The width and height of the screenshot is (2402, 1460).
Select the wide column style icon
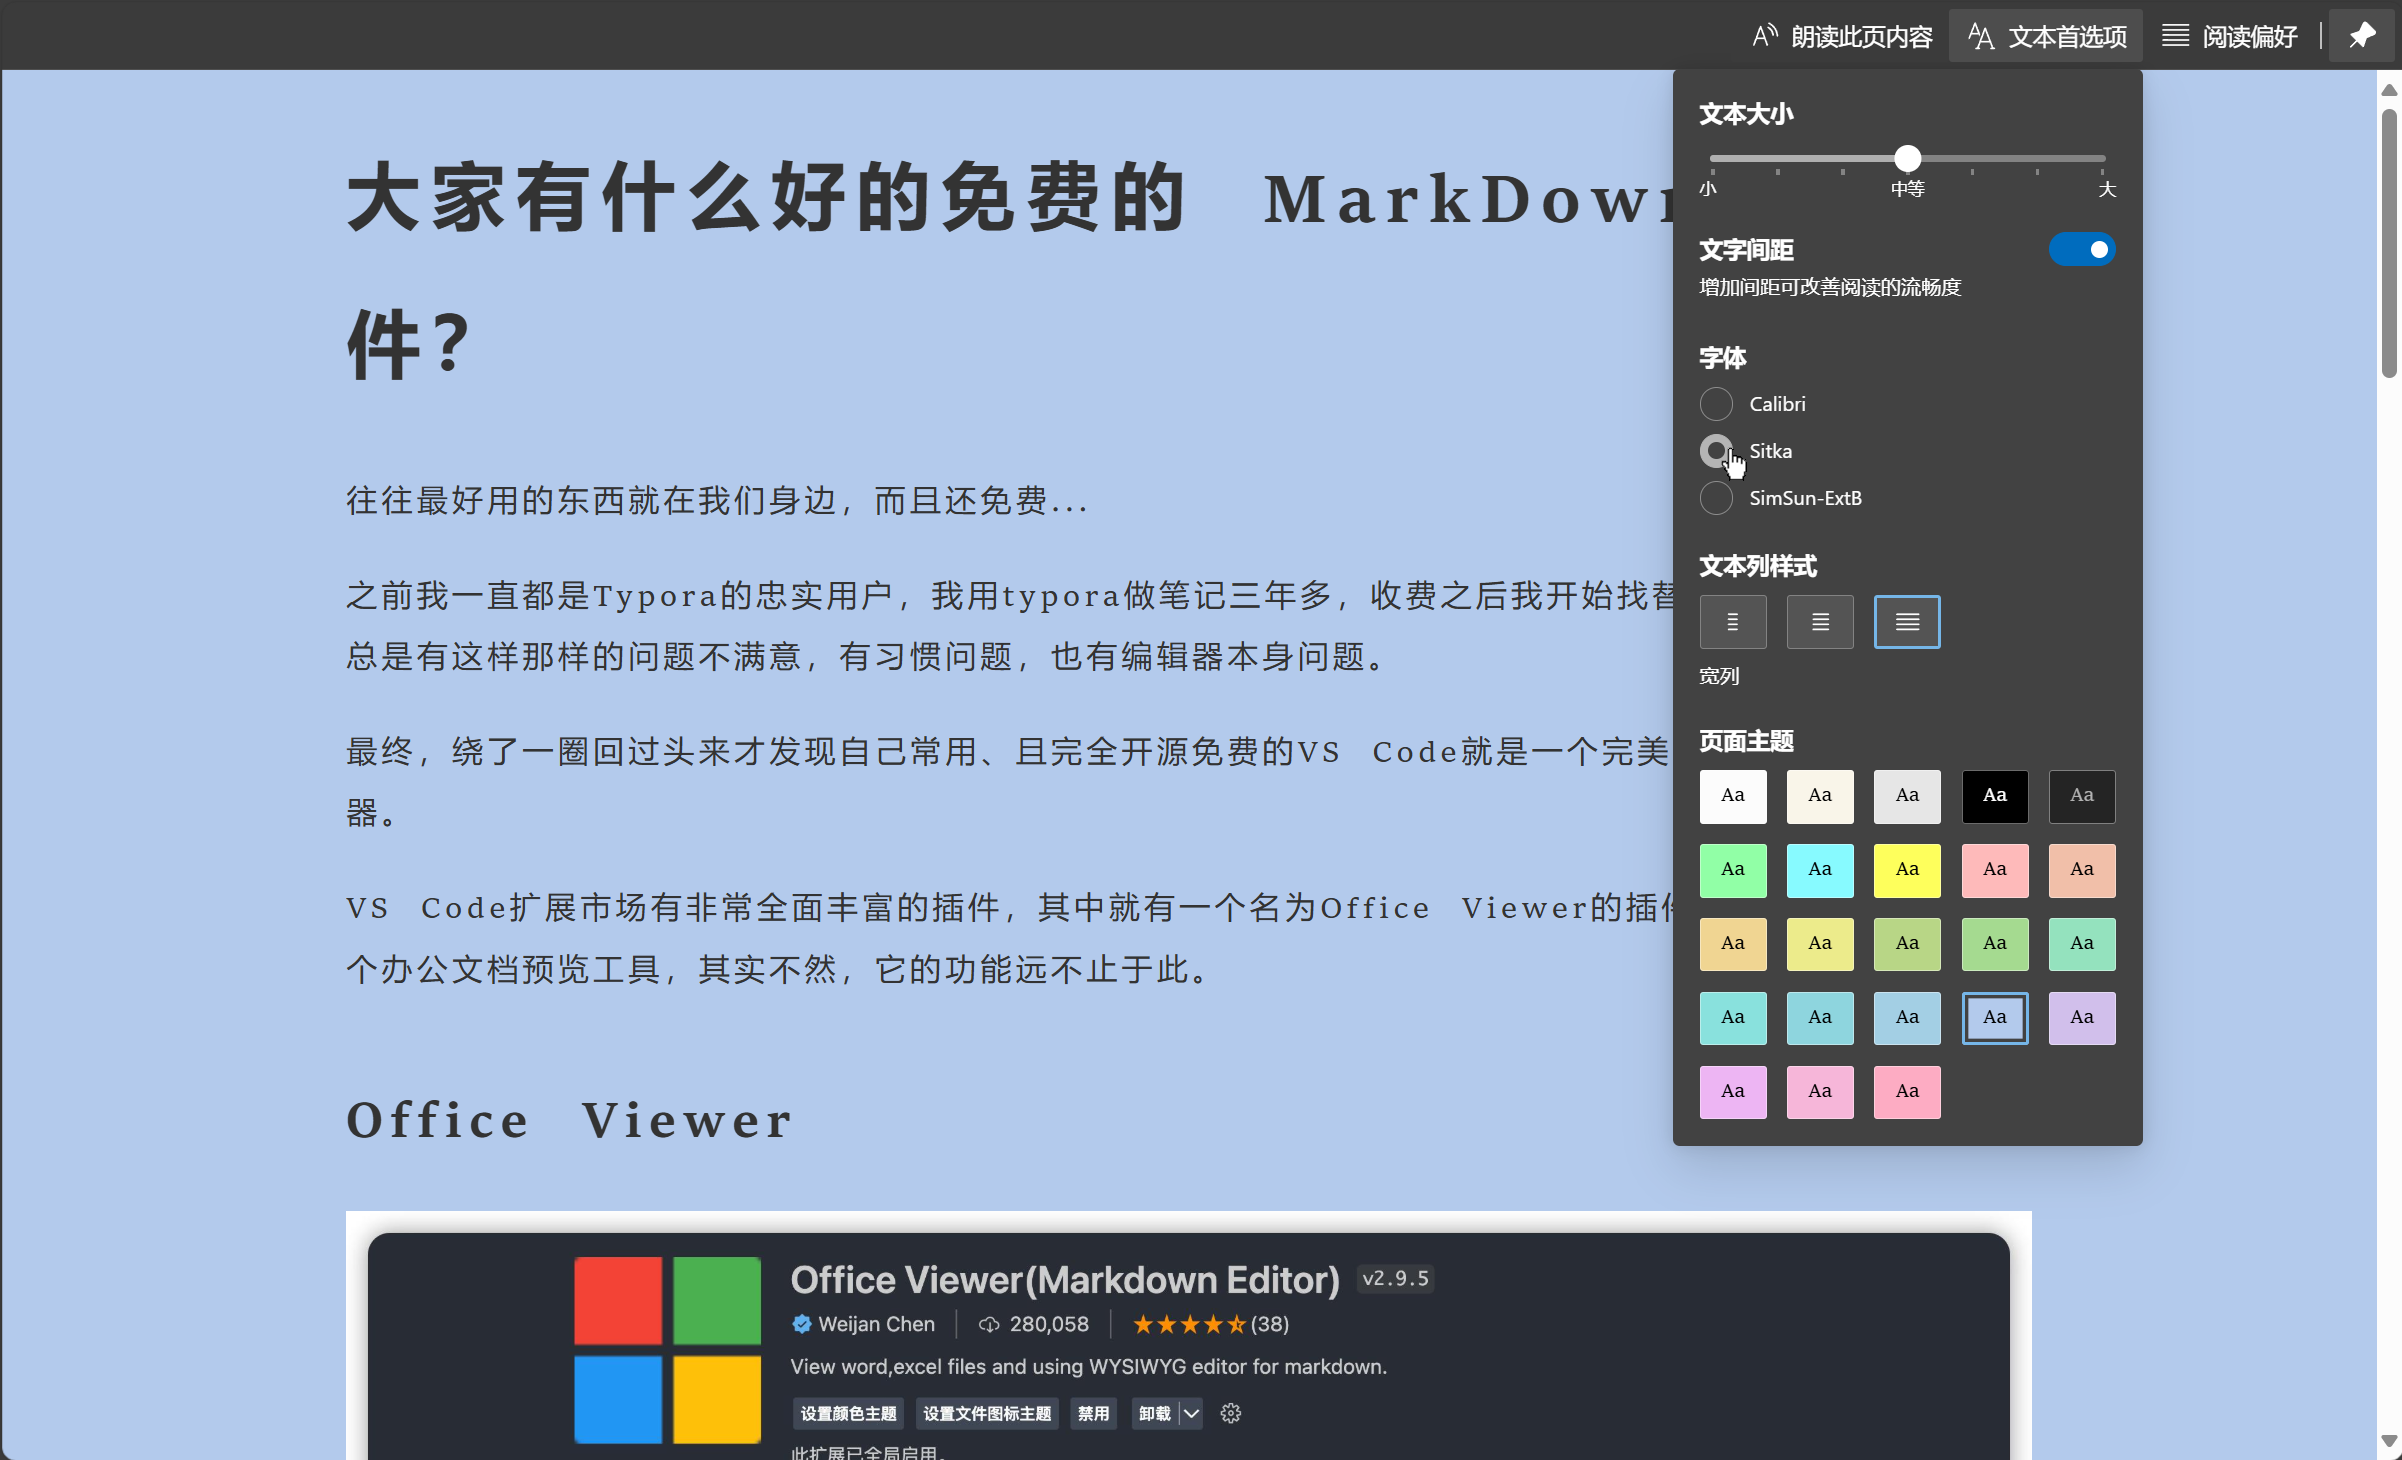[x=1907, y=622]
